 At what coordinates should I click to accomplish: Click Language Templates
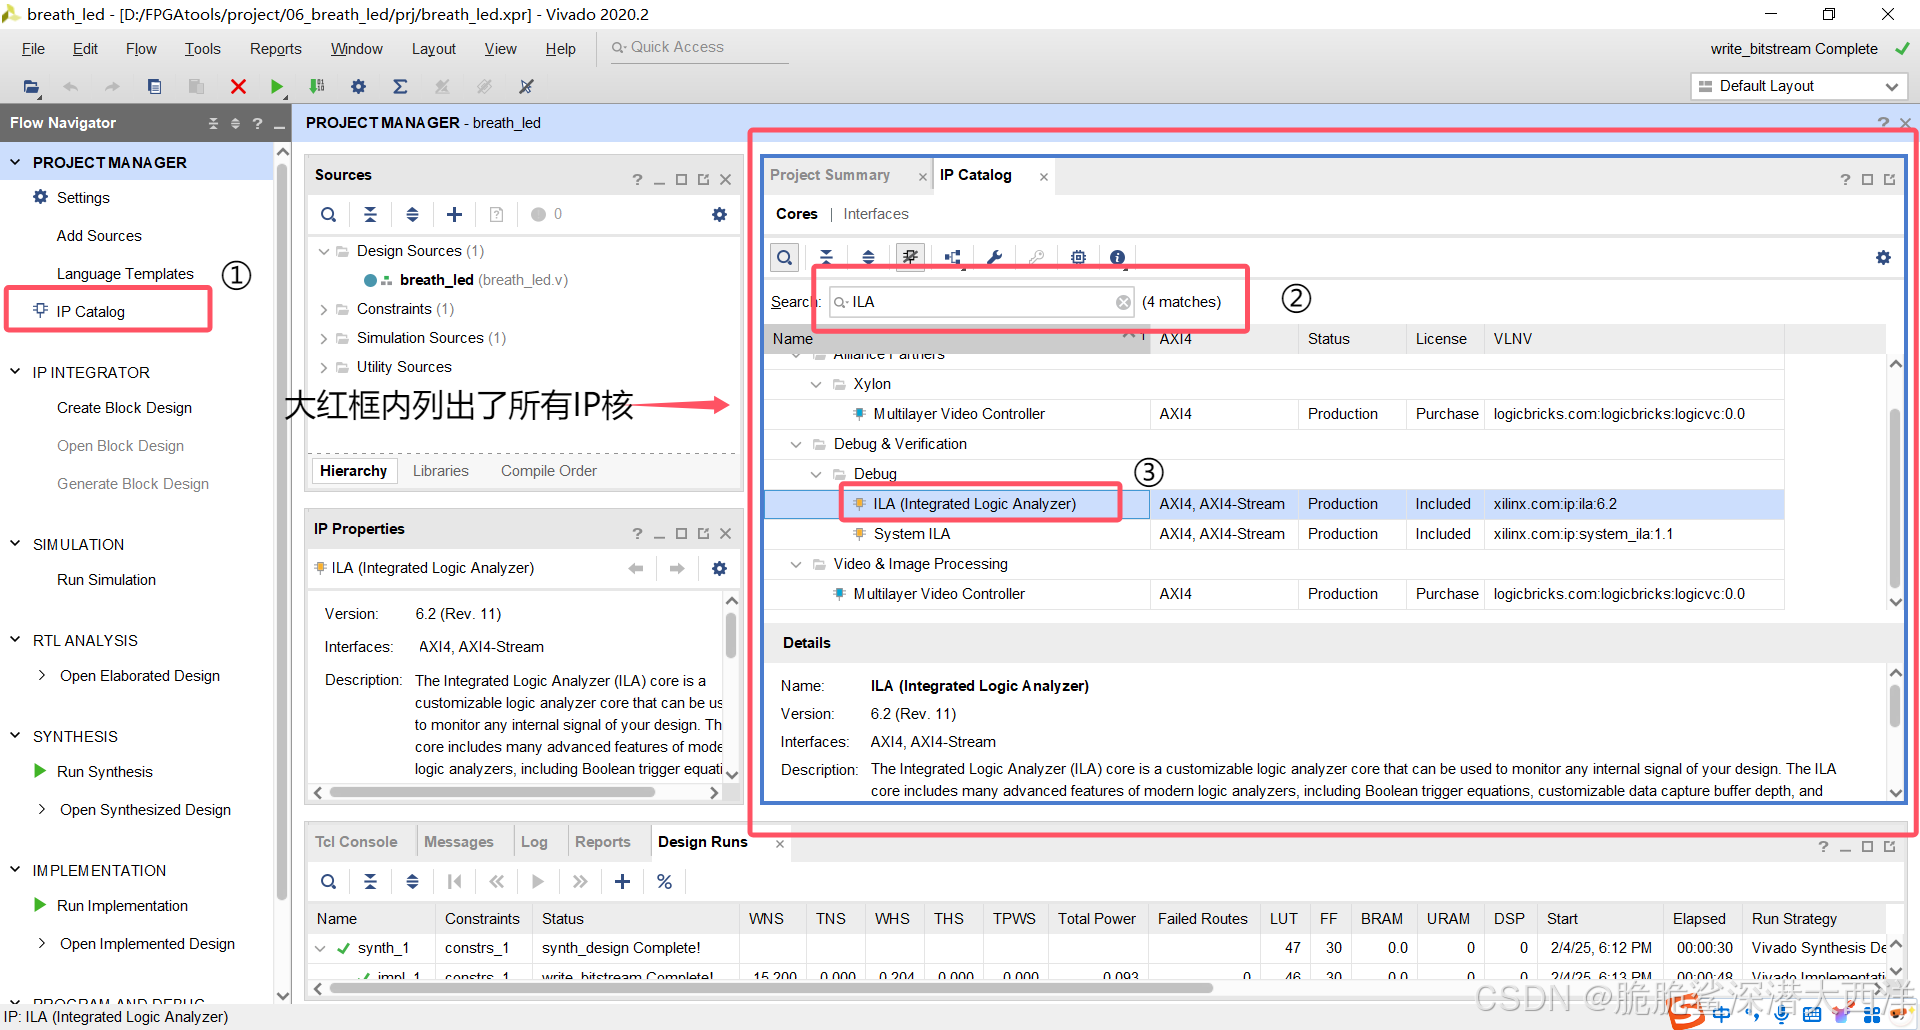[x=125, y=274]
